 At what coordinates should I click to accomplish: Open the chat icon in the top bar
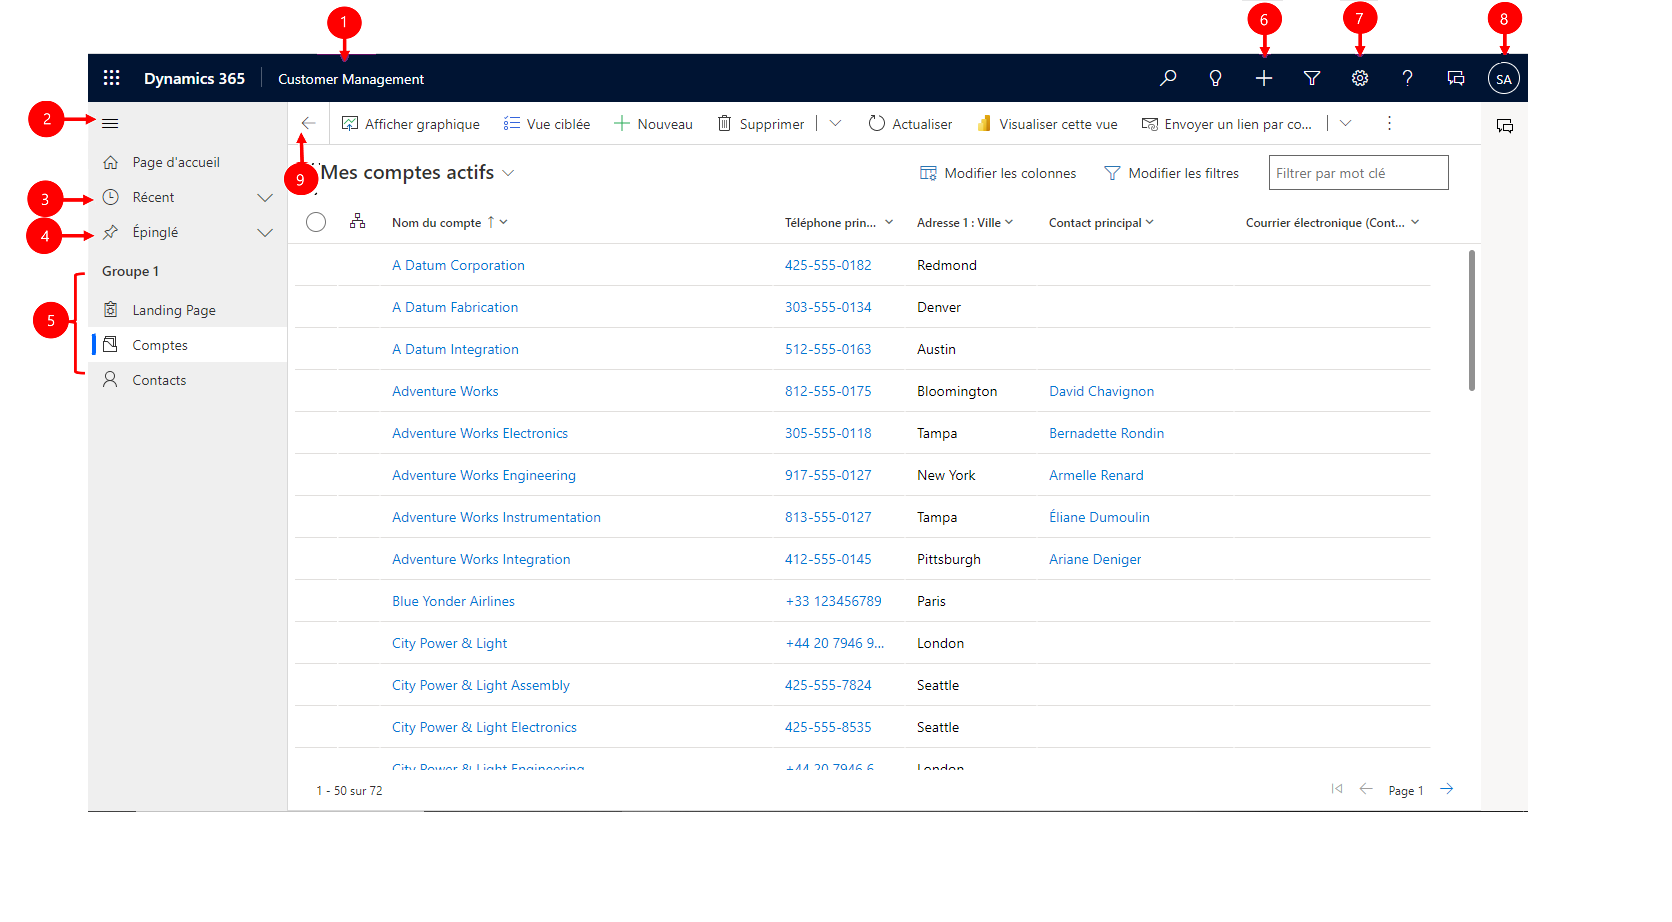point(1456,78)
